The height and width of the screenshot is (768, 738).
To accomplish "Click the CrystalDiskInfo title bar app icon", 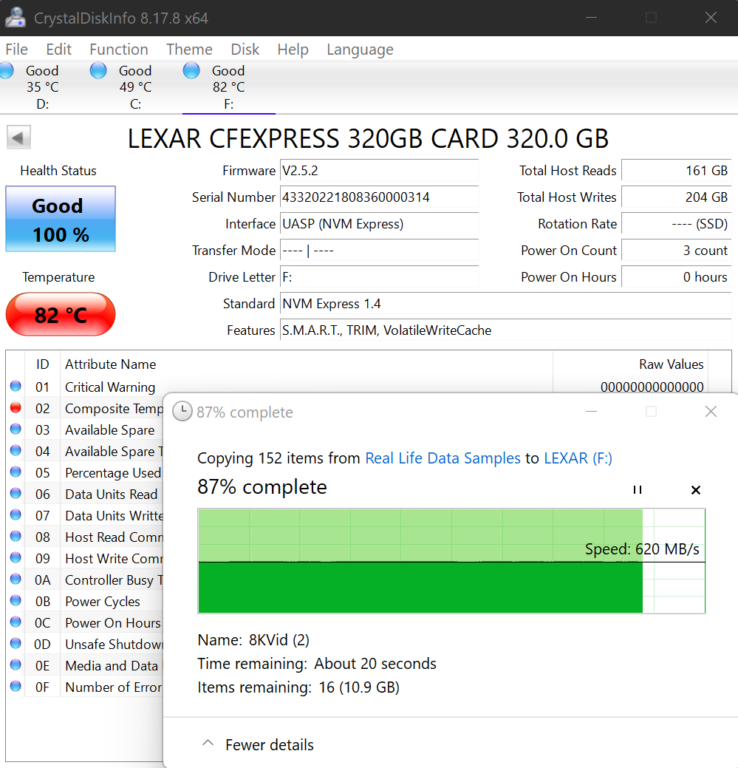I will (x=16, y=18).
